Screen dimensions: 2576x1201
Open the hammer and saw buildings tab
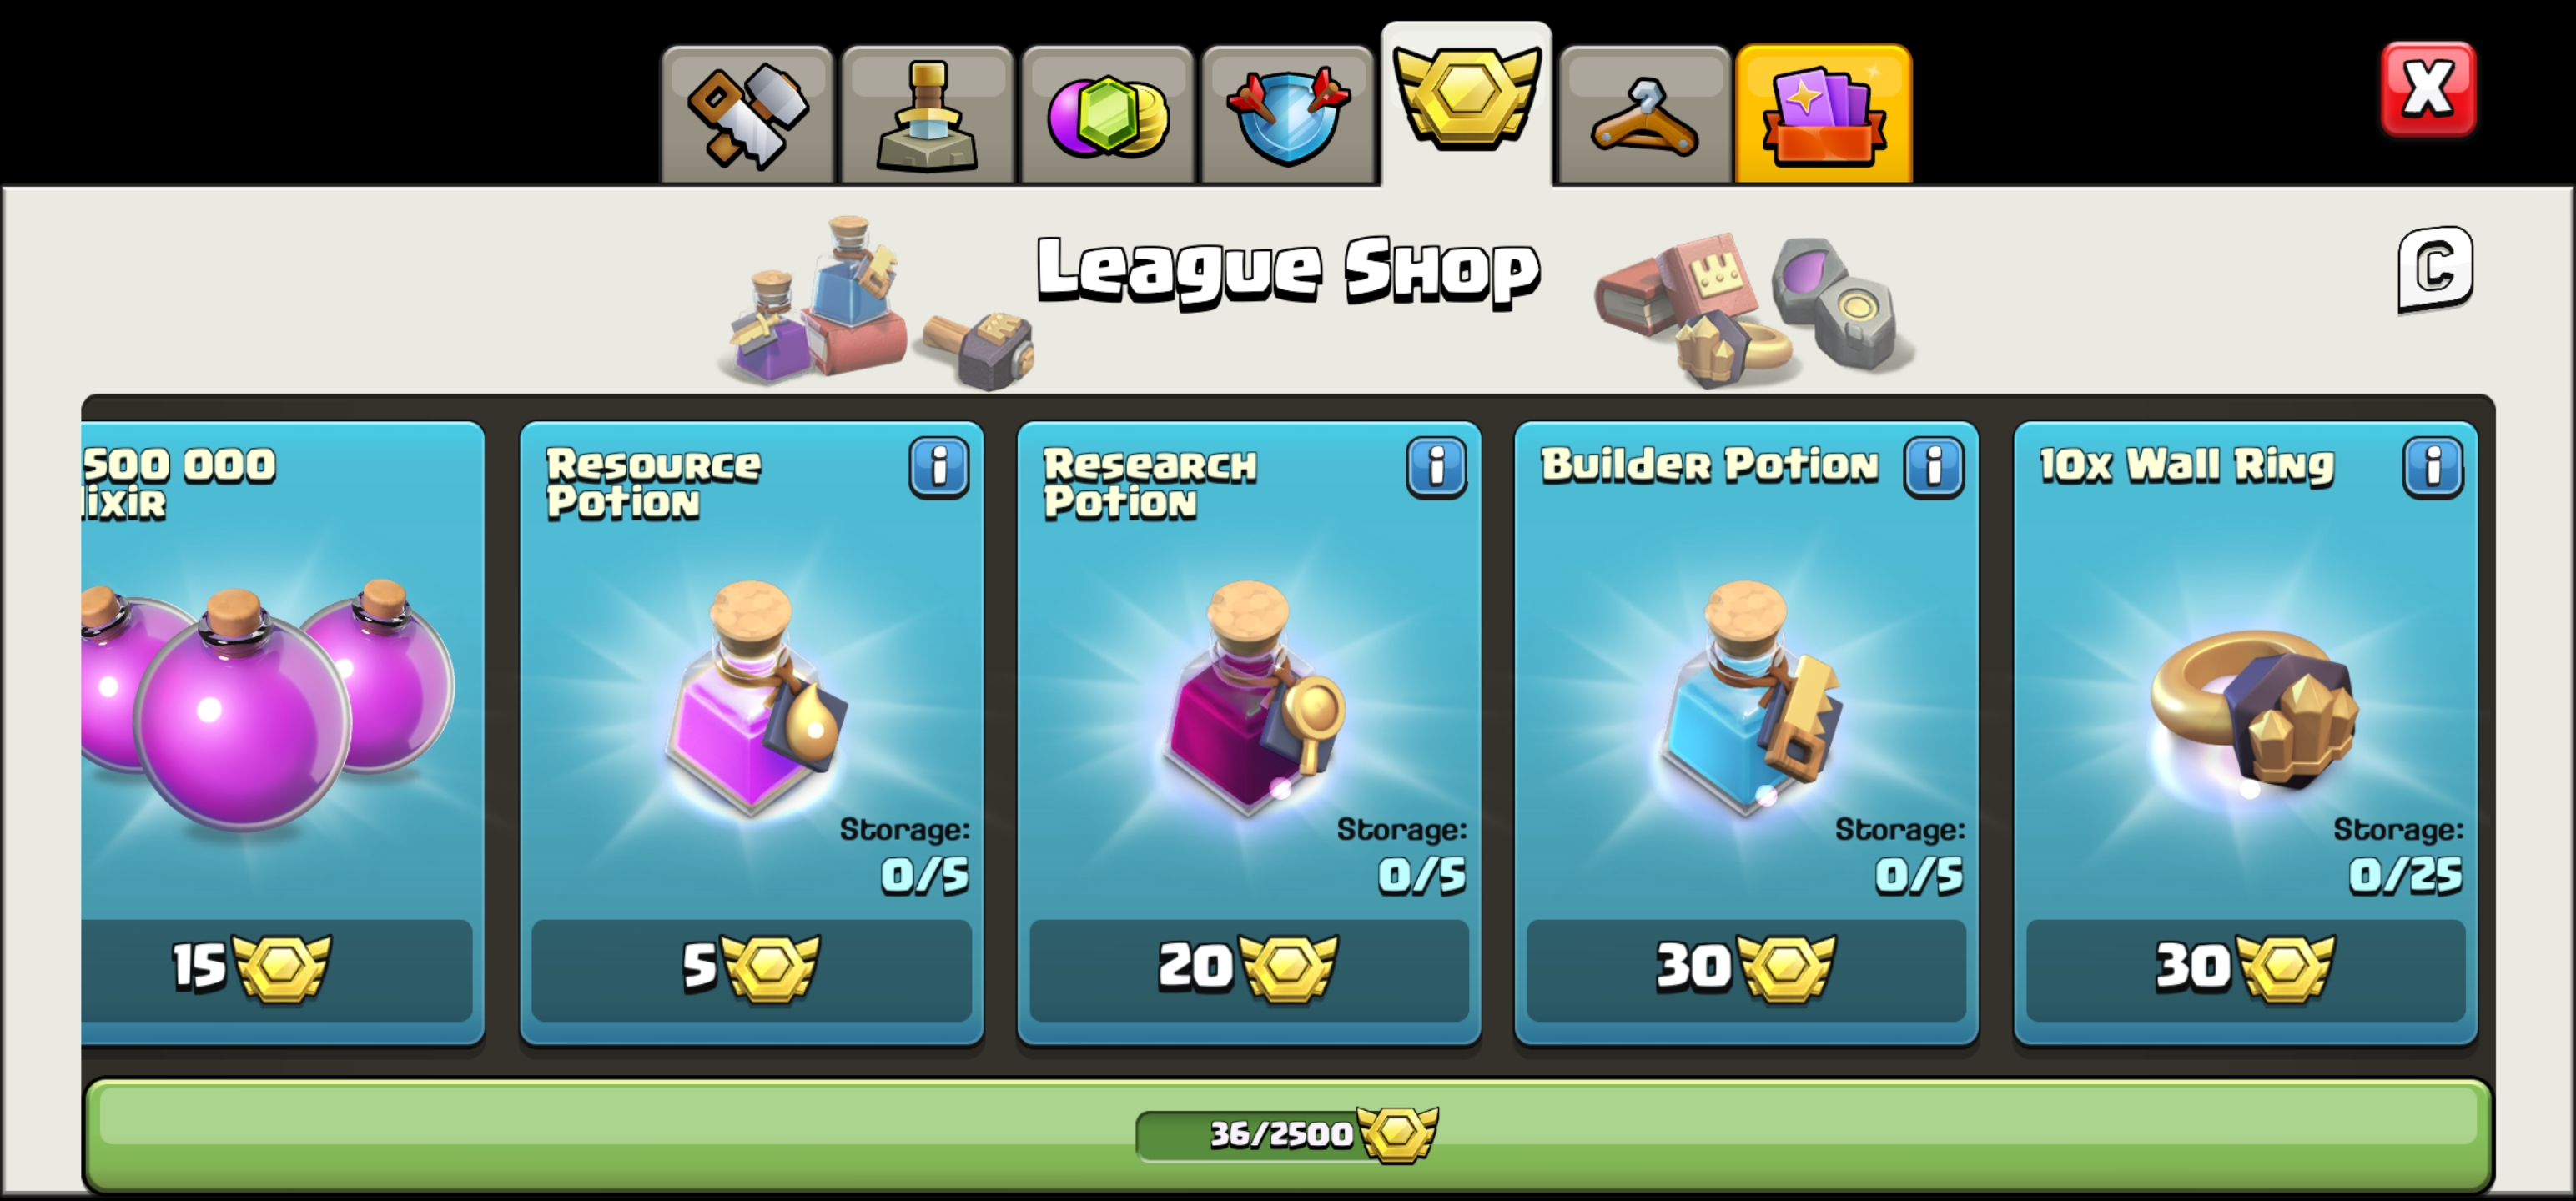tap(747, 115)
